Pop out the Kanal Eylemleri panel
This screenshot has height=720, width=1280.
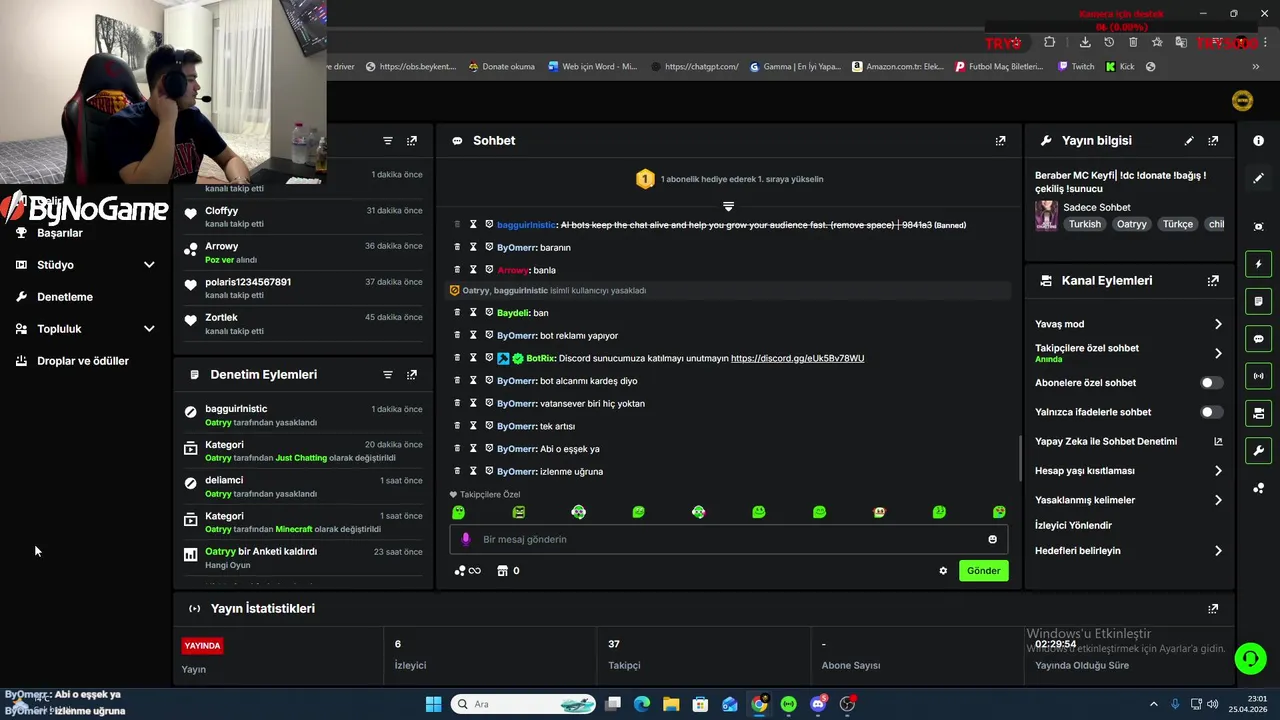click(1213, 281)
